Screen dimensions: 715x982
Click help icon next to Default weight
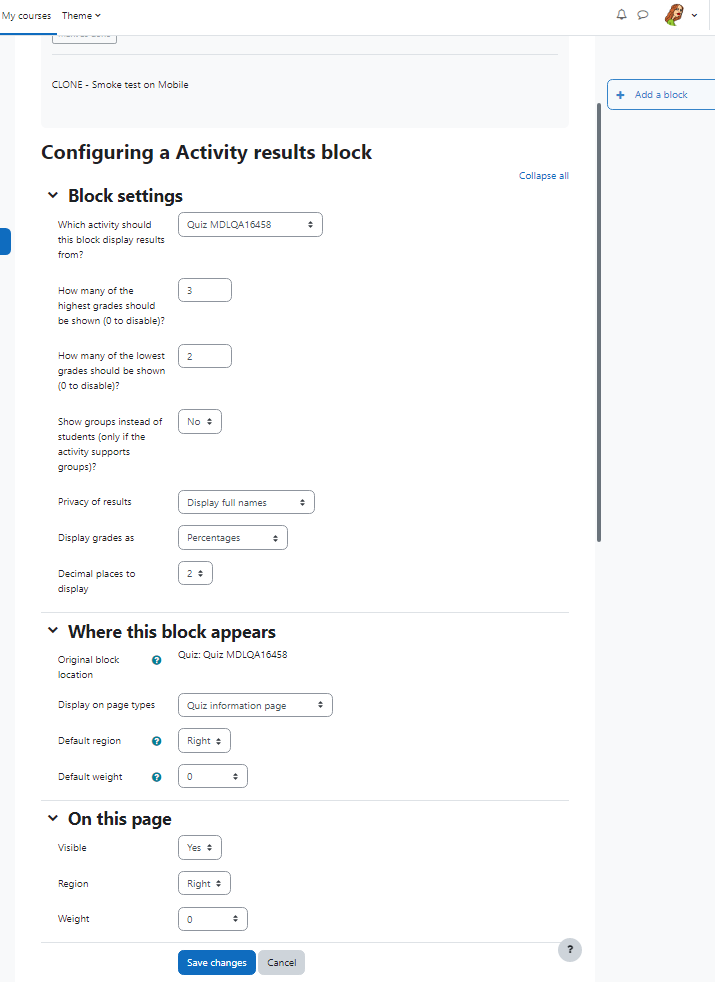(x=157, y=777)
